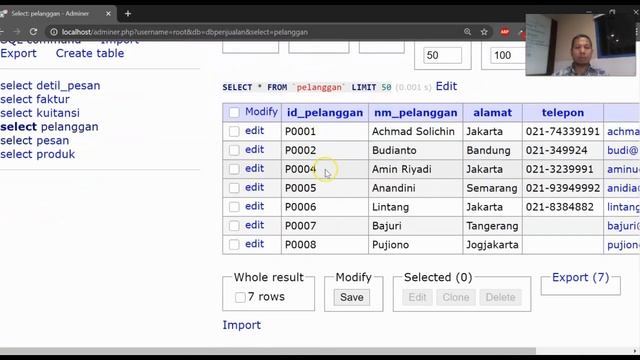This screenshot has height=360, width=640.
Task: Edit the Bajuri row
Action: click(x=254, y=225)
